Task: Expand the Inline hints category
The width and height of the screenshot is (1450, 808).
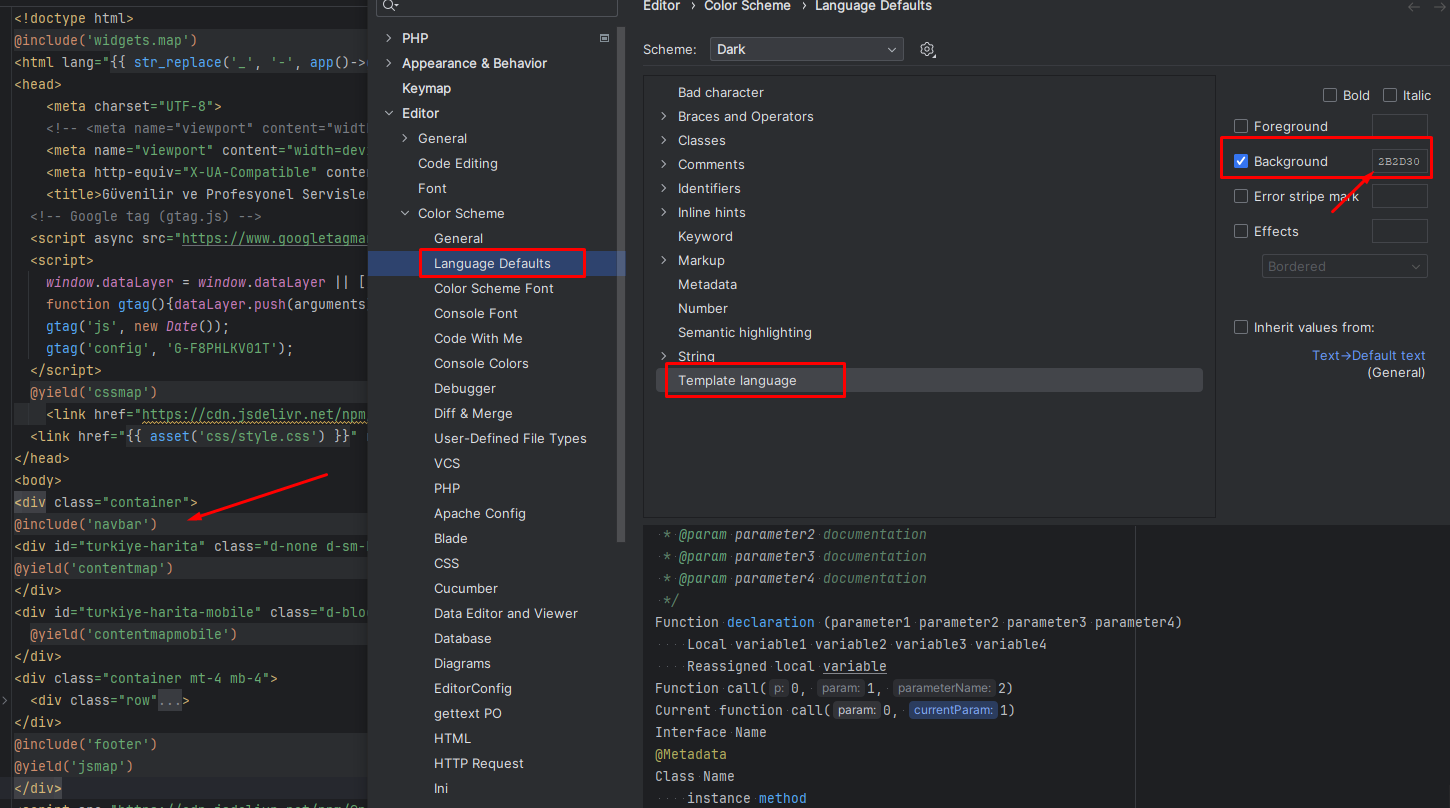Action: pos(663,212)
